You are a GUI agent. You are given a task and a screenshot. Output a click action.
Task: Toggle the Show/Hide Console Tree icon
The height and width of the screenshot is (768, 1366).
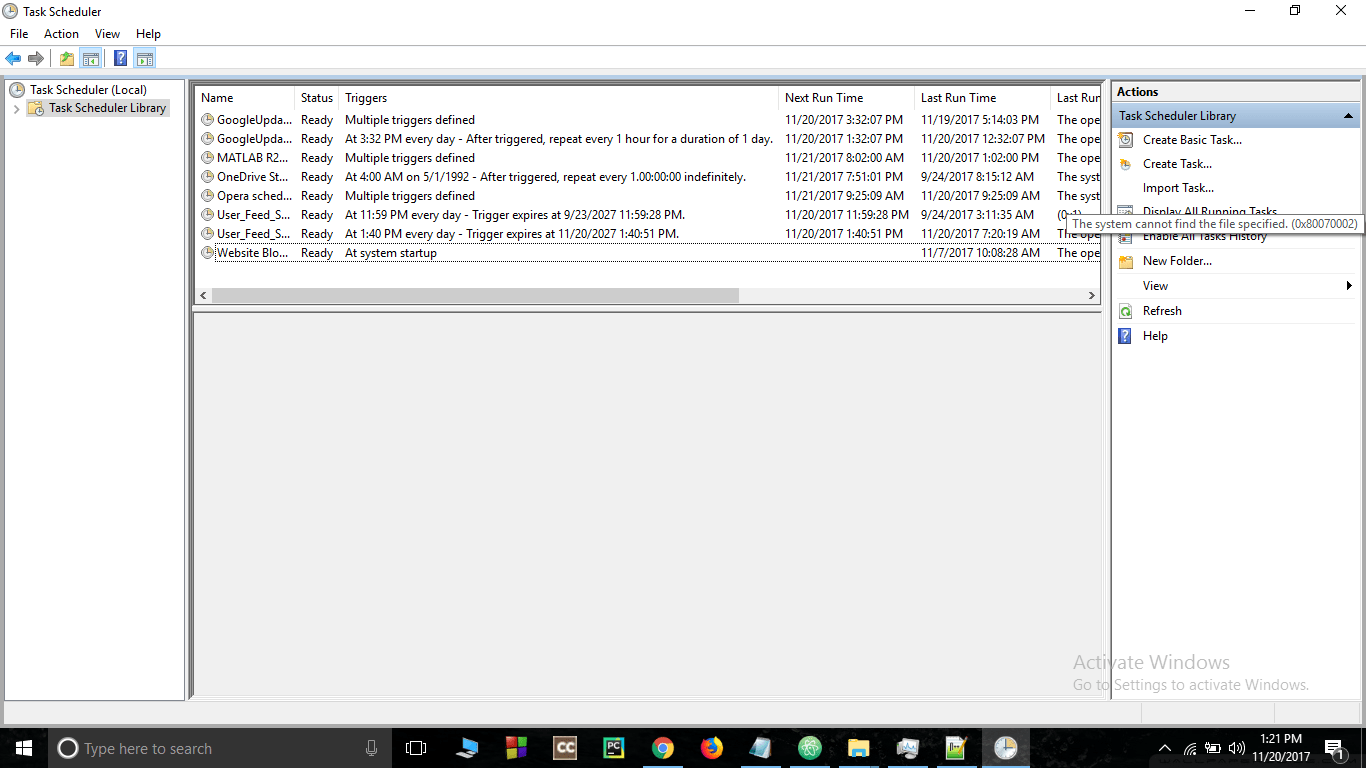90,59
